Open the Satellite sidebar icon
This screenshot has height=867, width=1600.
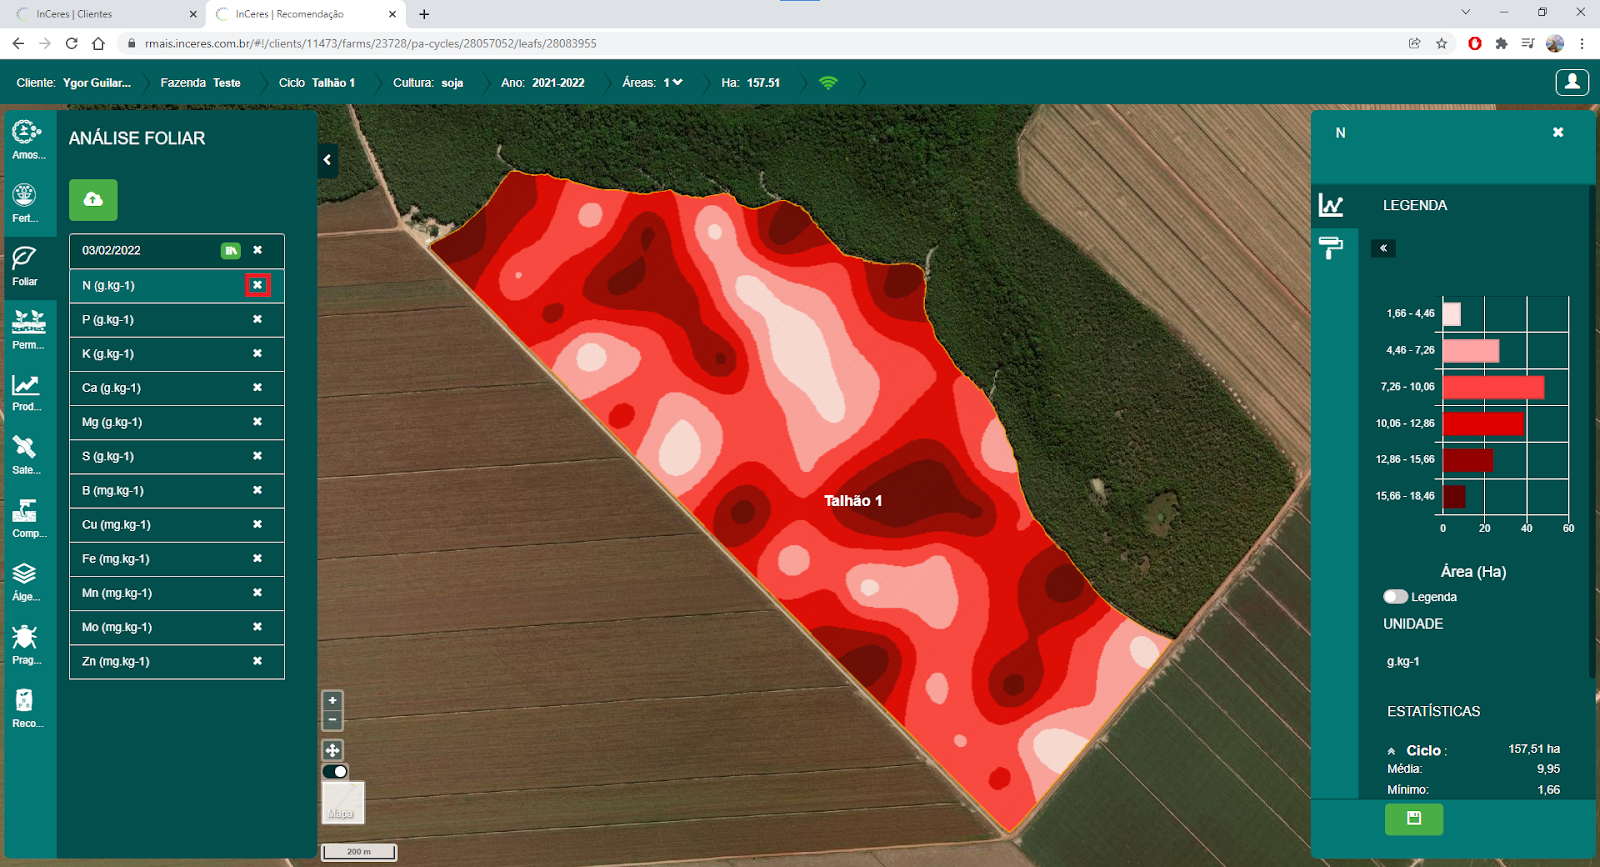25,455
